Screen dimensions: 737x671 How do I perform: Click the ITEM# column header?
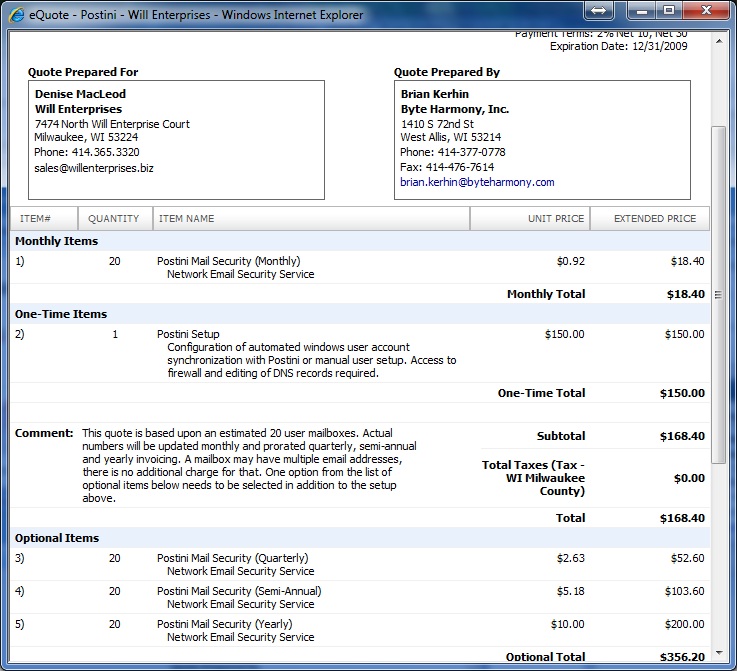tap(35, 219)
